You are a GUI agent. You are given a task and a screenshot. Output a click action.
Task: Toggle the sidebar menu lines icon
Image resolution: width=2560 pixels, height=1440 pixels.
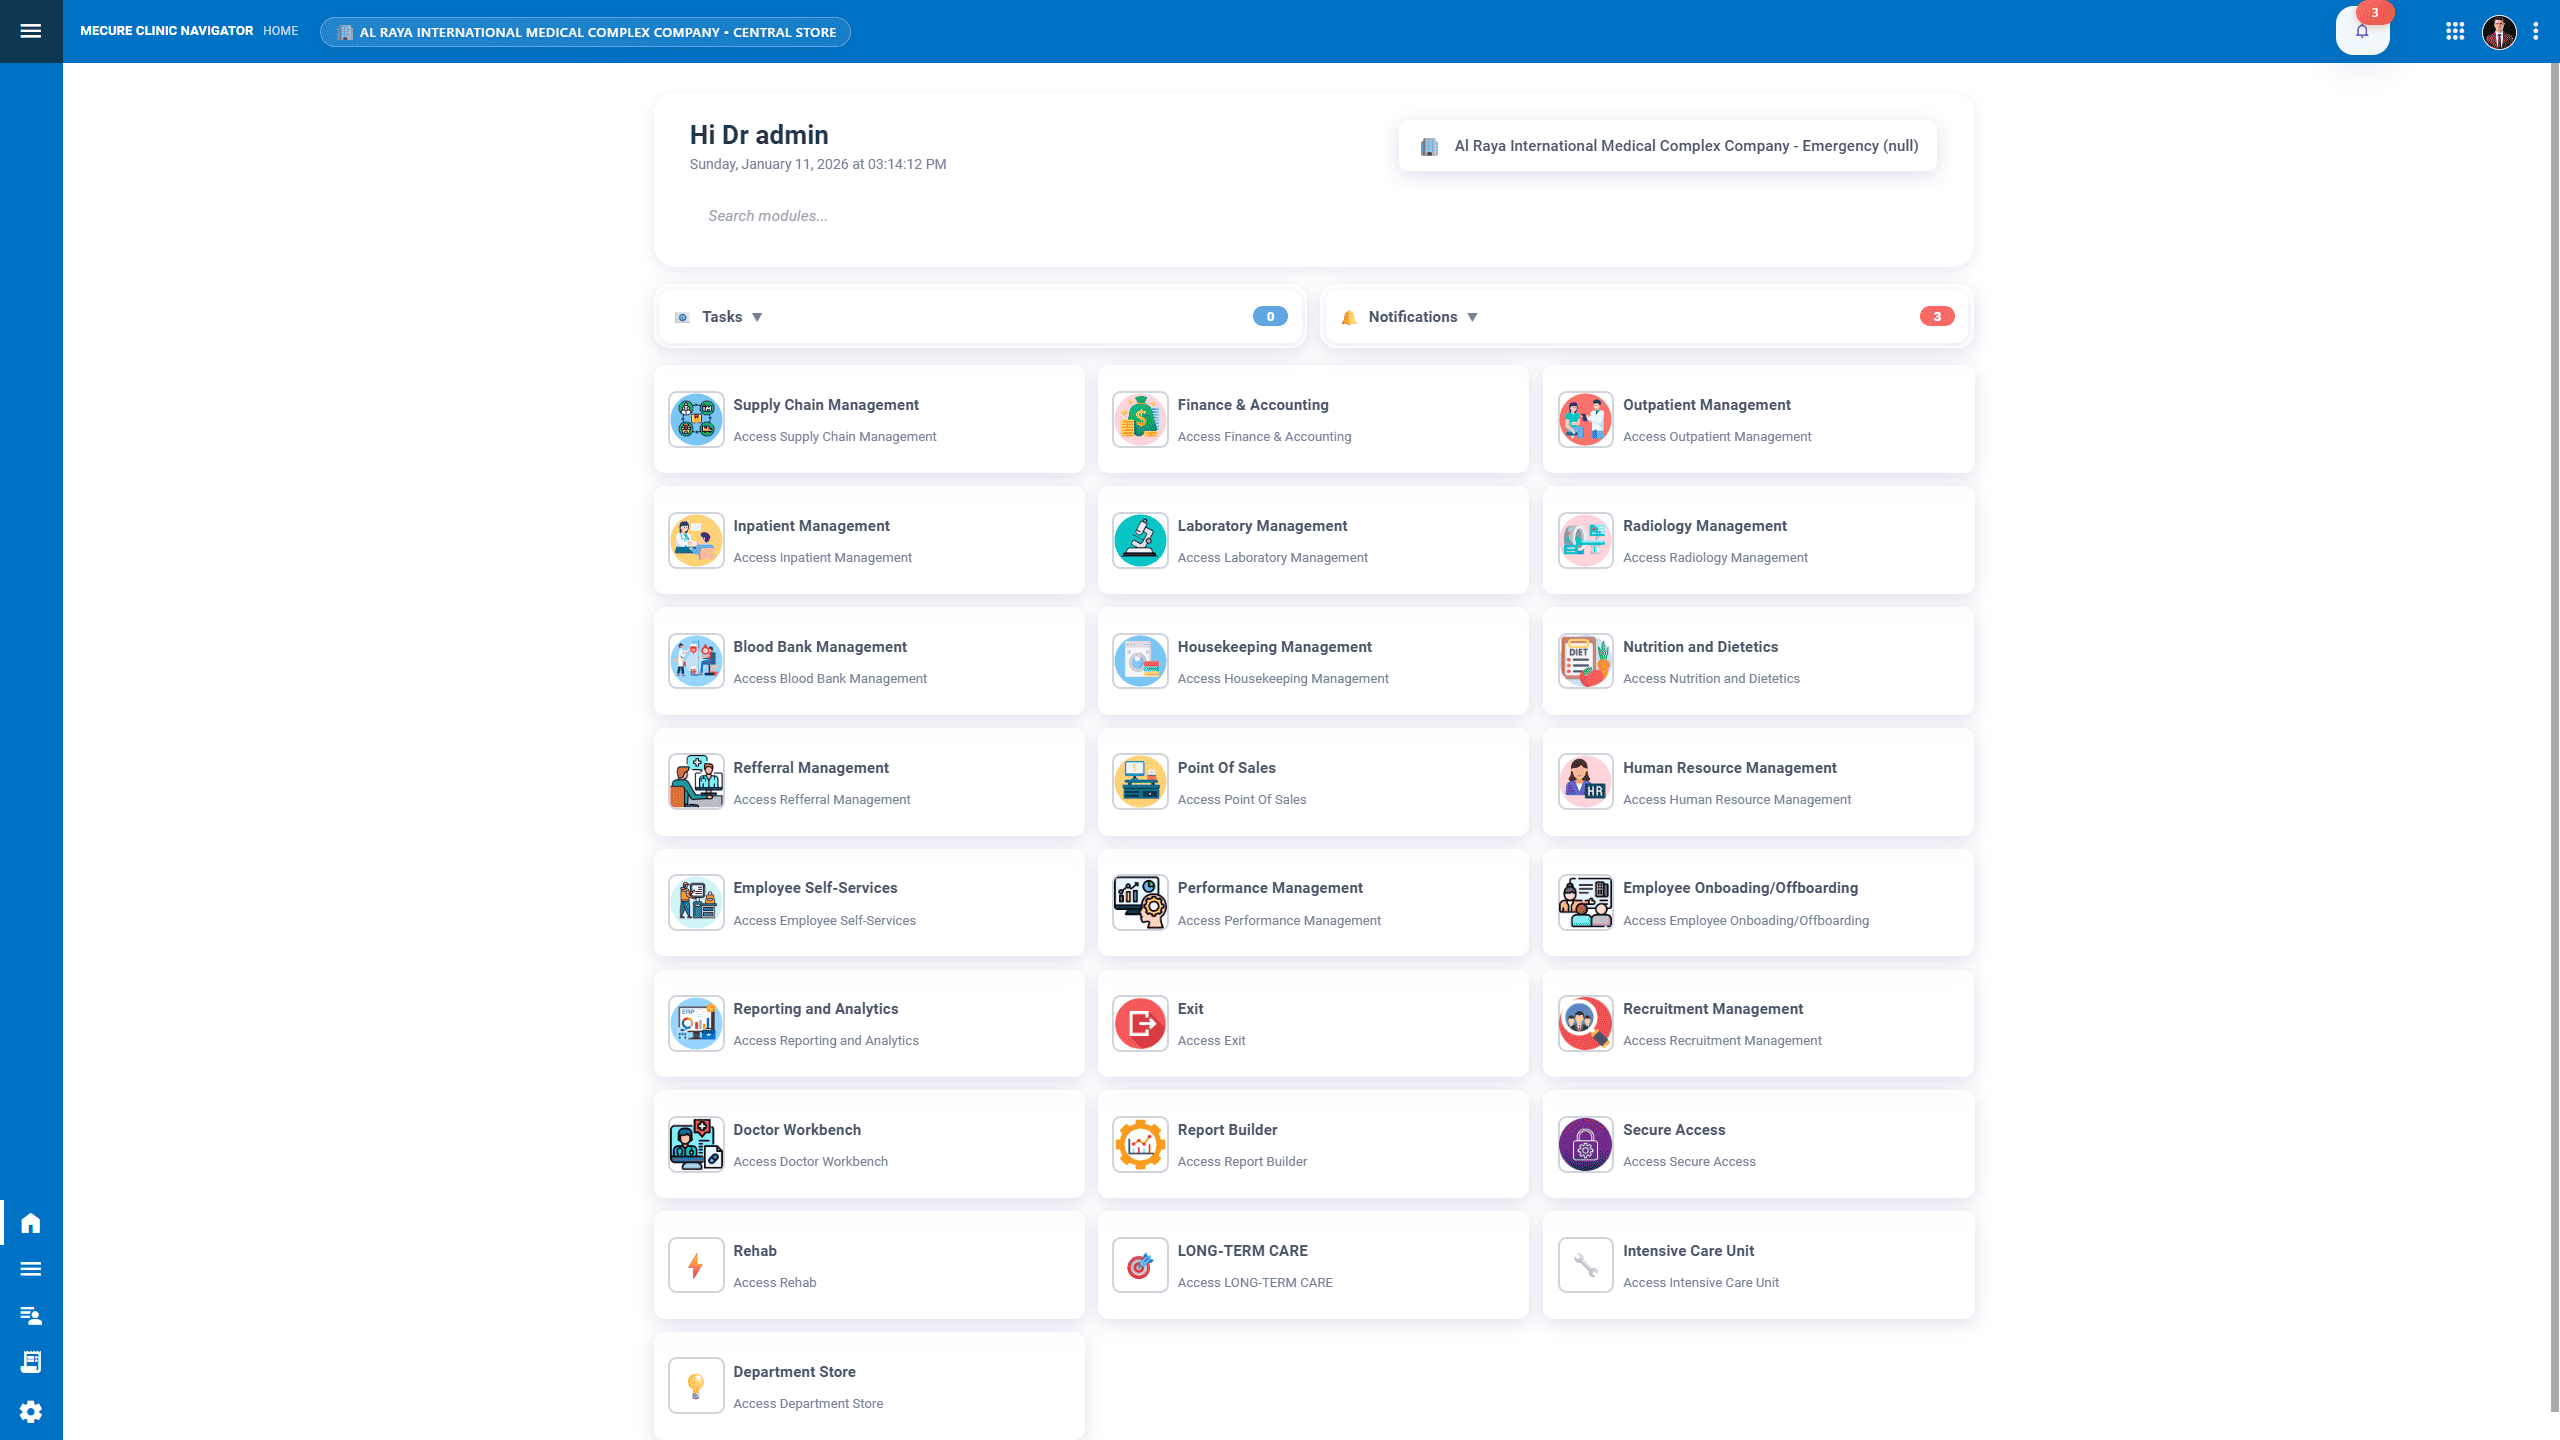tap(31, 1268)
